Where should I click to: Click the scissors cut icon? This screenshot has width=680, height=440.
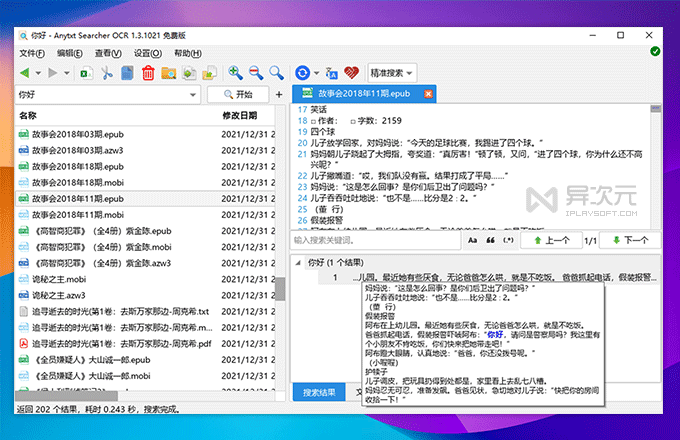tap(107, 73)
